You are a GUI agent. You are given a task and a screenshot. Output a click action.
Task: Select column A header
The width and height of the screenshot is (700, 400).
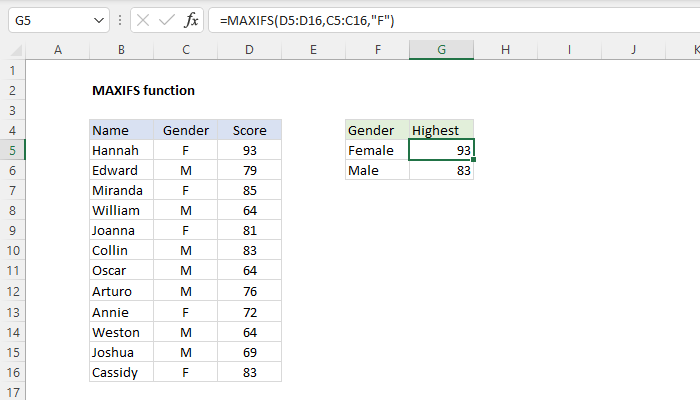click(x=58, y=50)
